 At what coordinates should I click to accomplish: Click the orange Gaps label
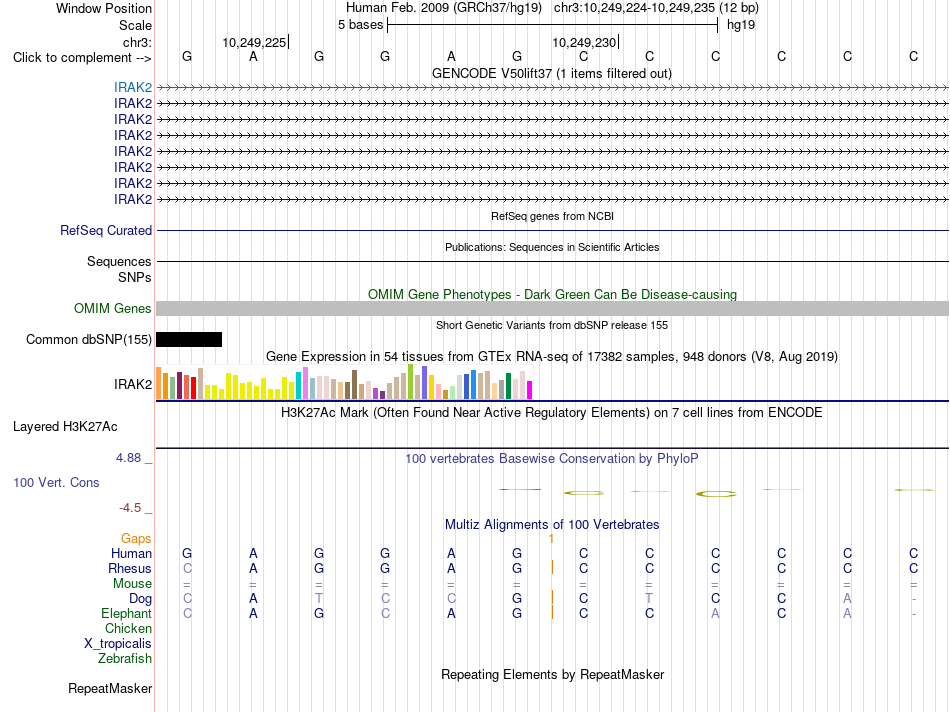pyautogui.click(x=136, y=538)
